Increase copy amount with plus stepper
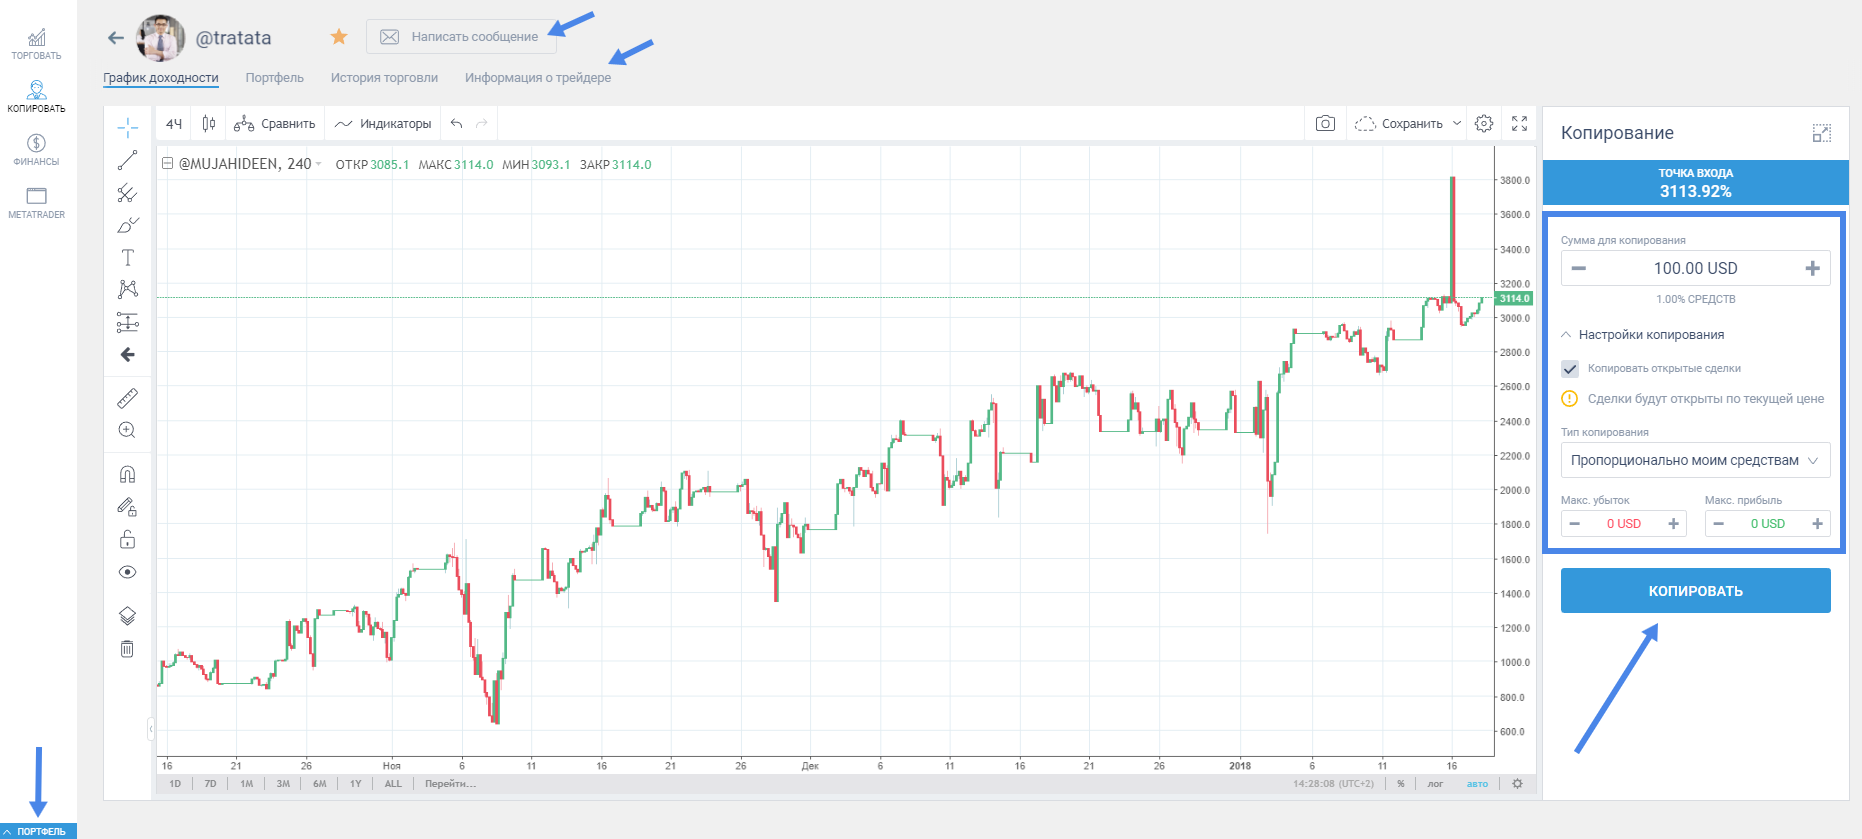Screen dimensions: 1862x839 pos(1812,268)
